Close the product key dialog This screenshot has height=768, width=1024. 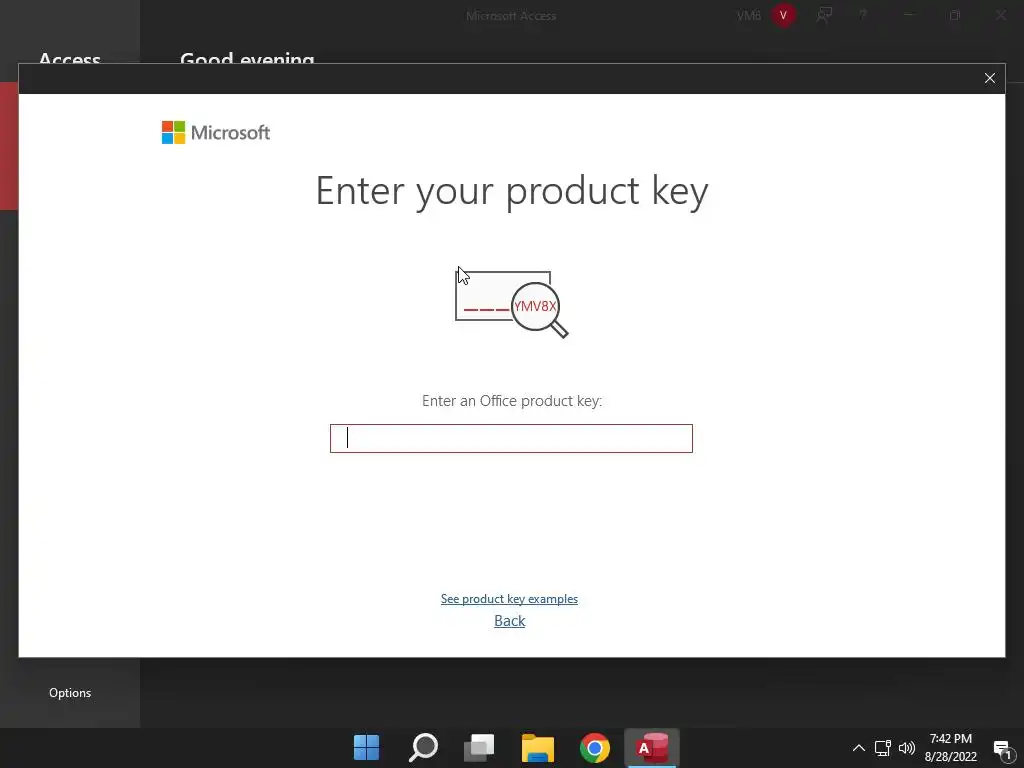990,78
